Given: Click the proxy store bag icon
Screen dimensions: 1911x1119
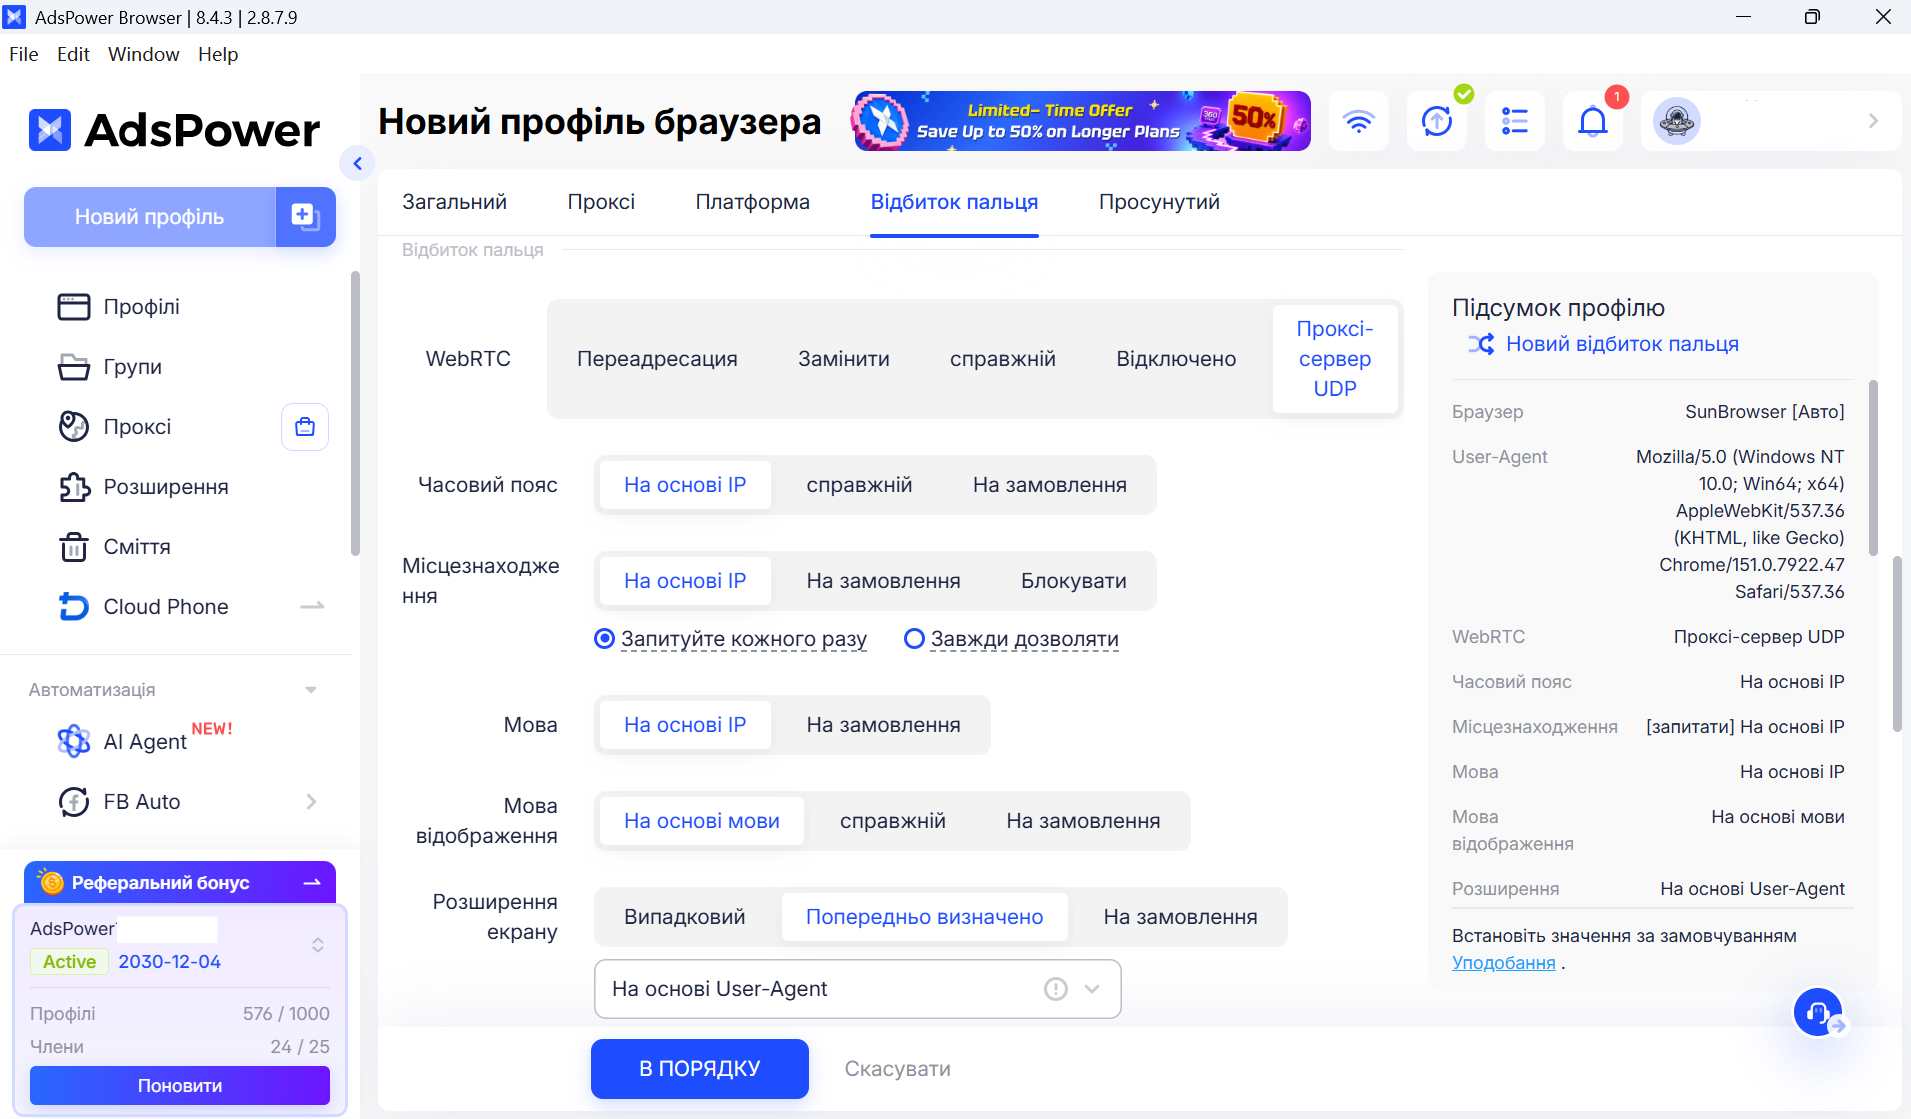Looking at the screenshot, I should point(305,427).
